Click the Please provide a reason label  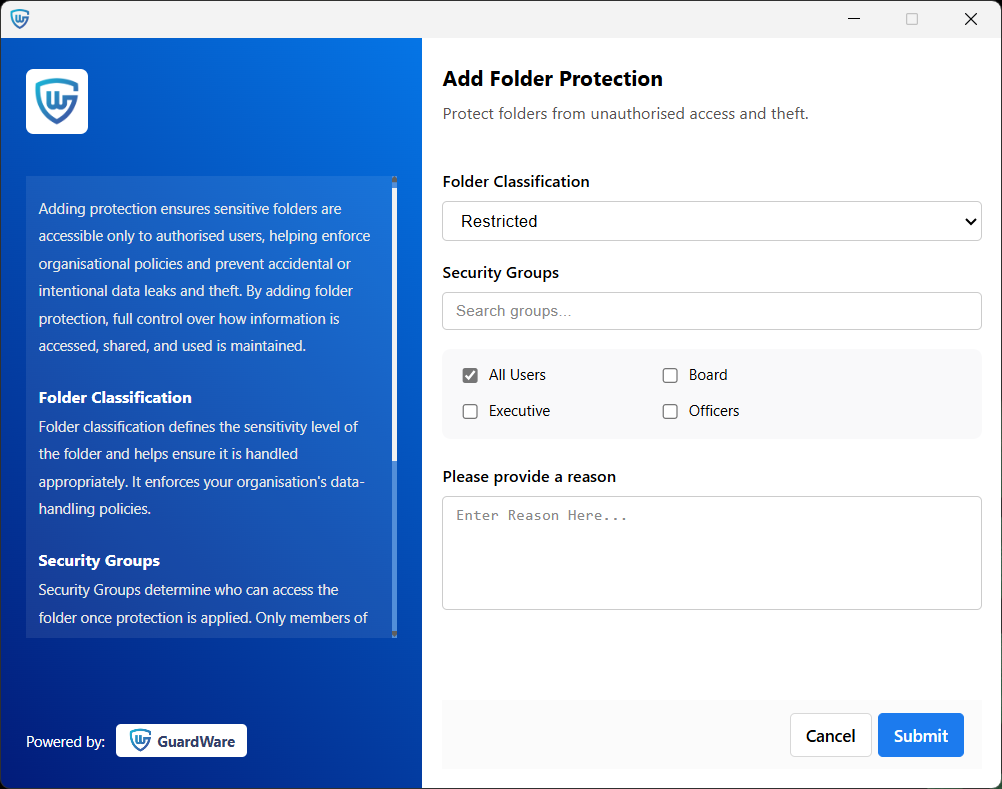[528, 477]
